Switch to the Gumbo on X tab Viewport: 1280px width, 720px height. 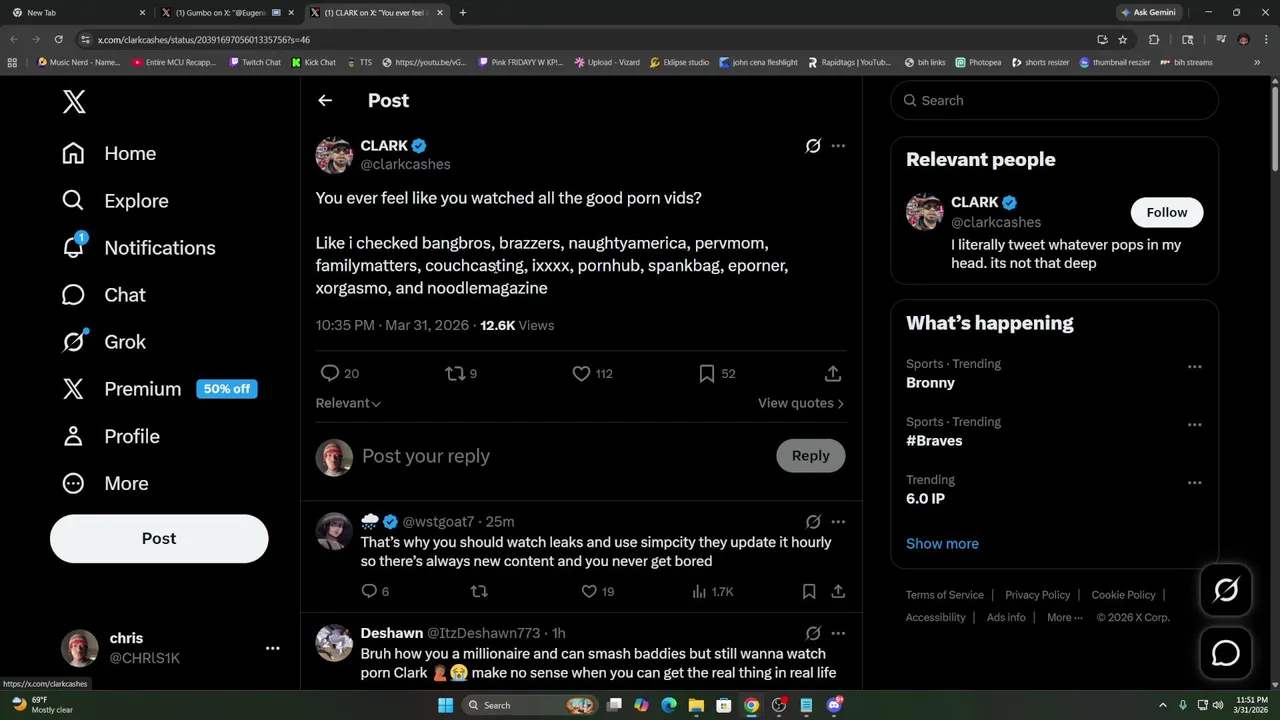click(228, 13)
